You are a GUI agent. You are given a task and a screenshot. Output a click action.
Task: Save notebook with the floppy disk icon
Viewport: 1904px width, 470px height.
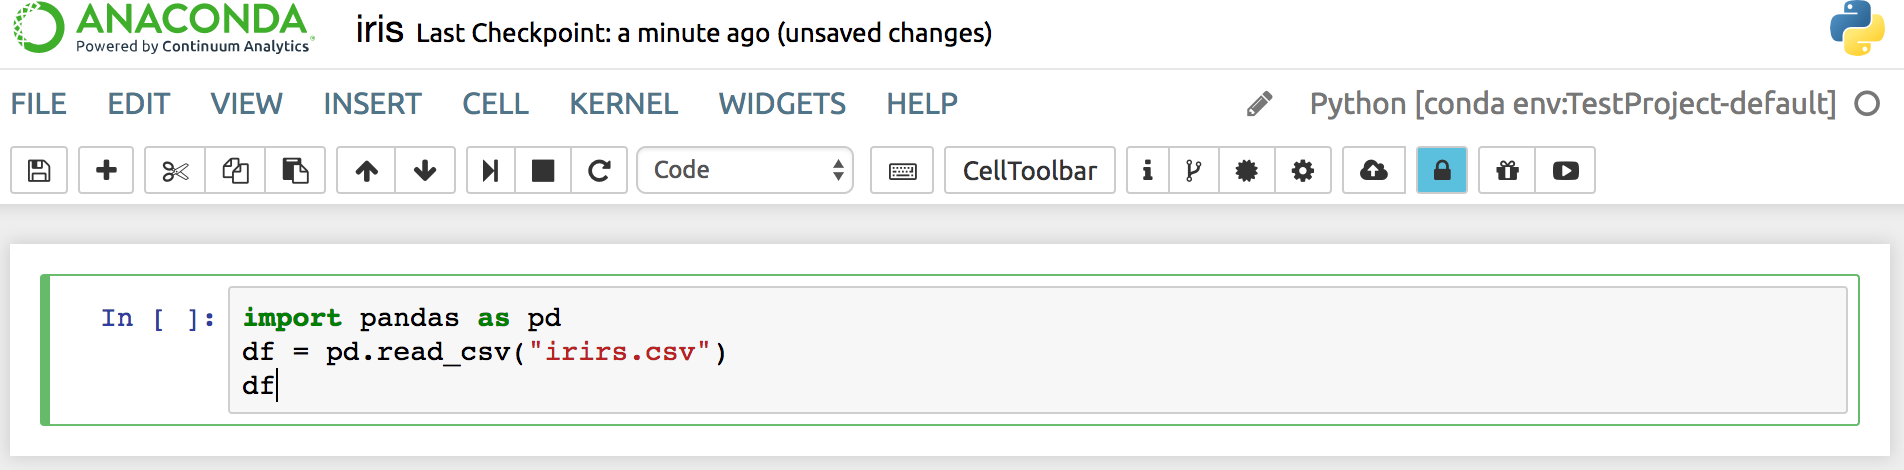pos(39,170)
